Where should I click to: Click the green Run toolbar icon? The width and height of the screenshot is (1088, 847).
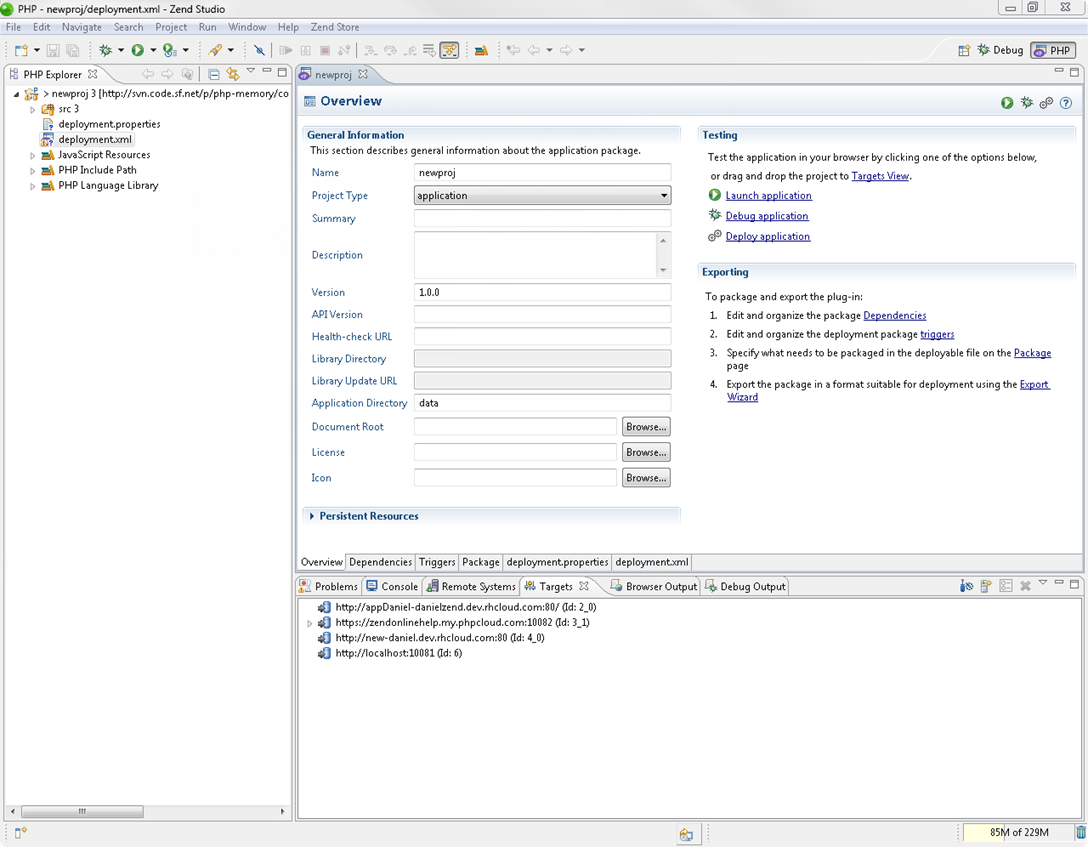click(137, 50)
